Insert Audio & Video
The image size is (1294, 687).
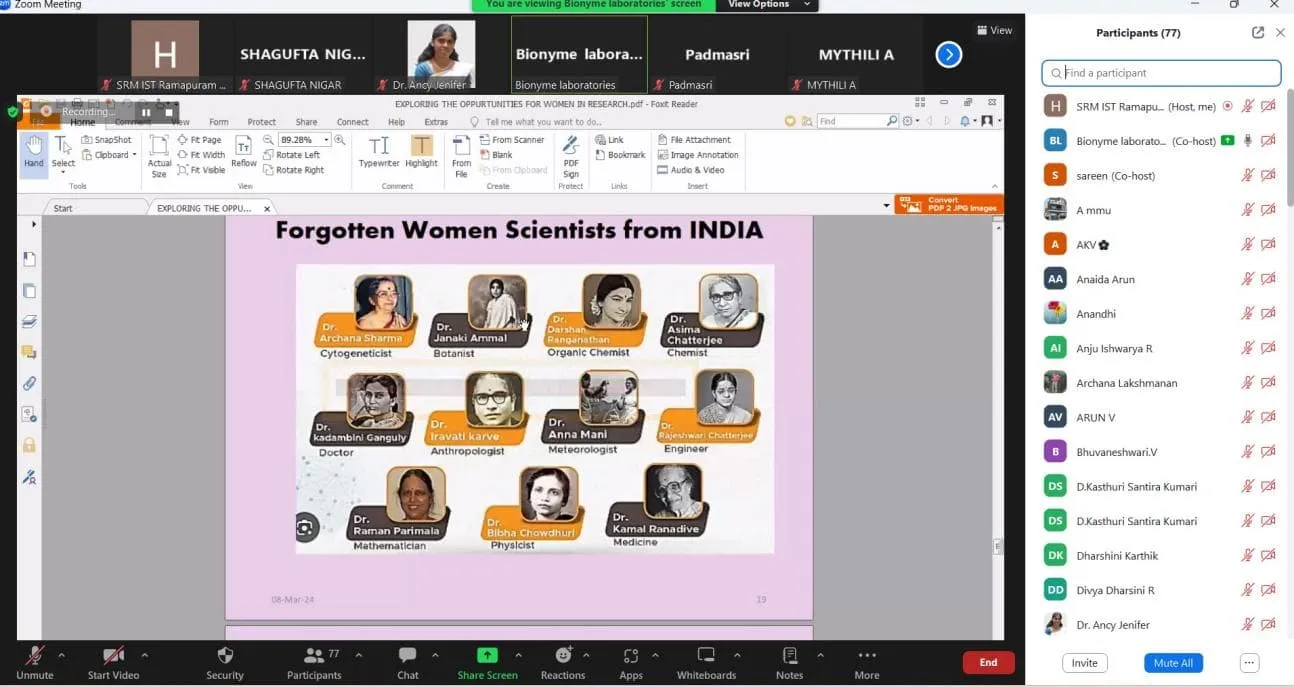pyautogui.click(x=691, y=170)
